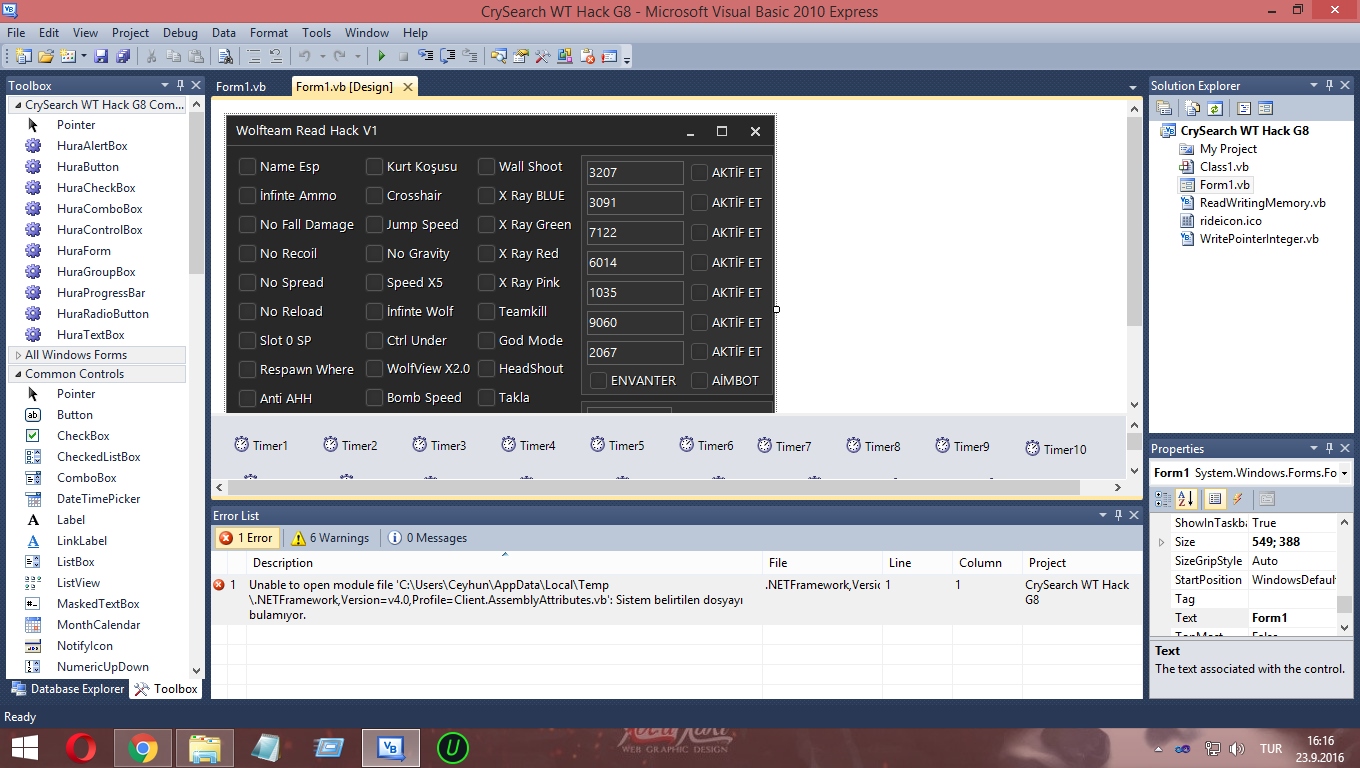Image resolution: width=1360 pixels, height=768 pixels.
Task: Click the Step Into debug icon
Action: pyautogui.click(x=426, y=57)
